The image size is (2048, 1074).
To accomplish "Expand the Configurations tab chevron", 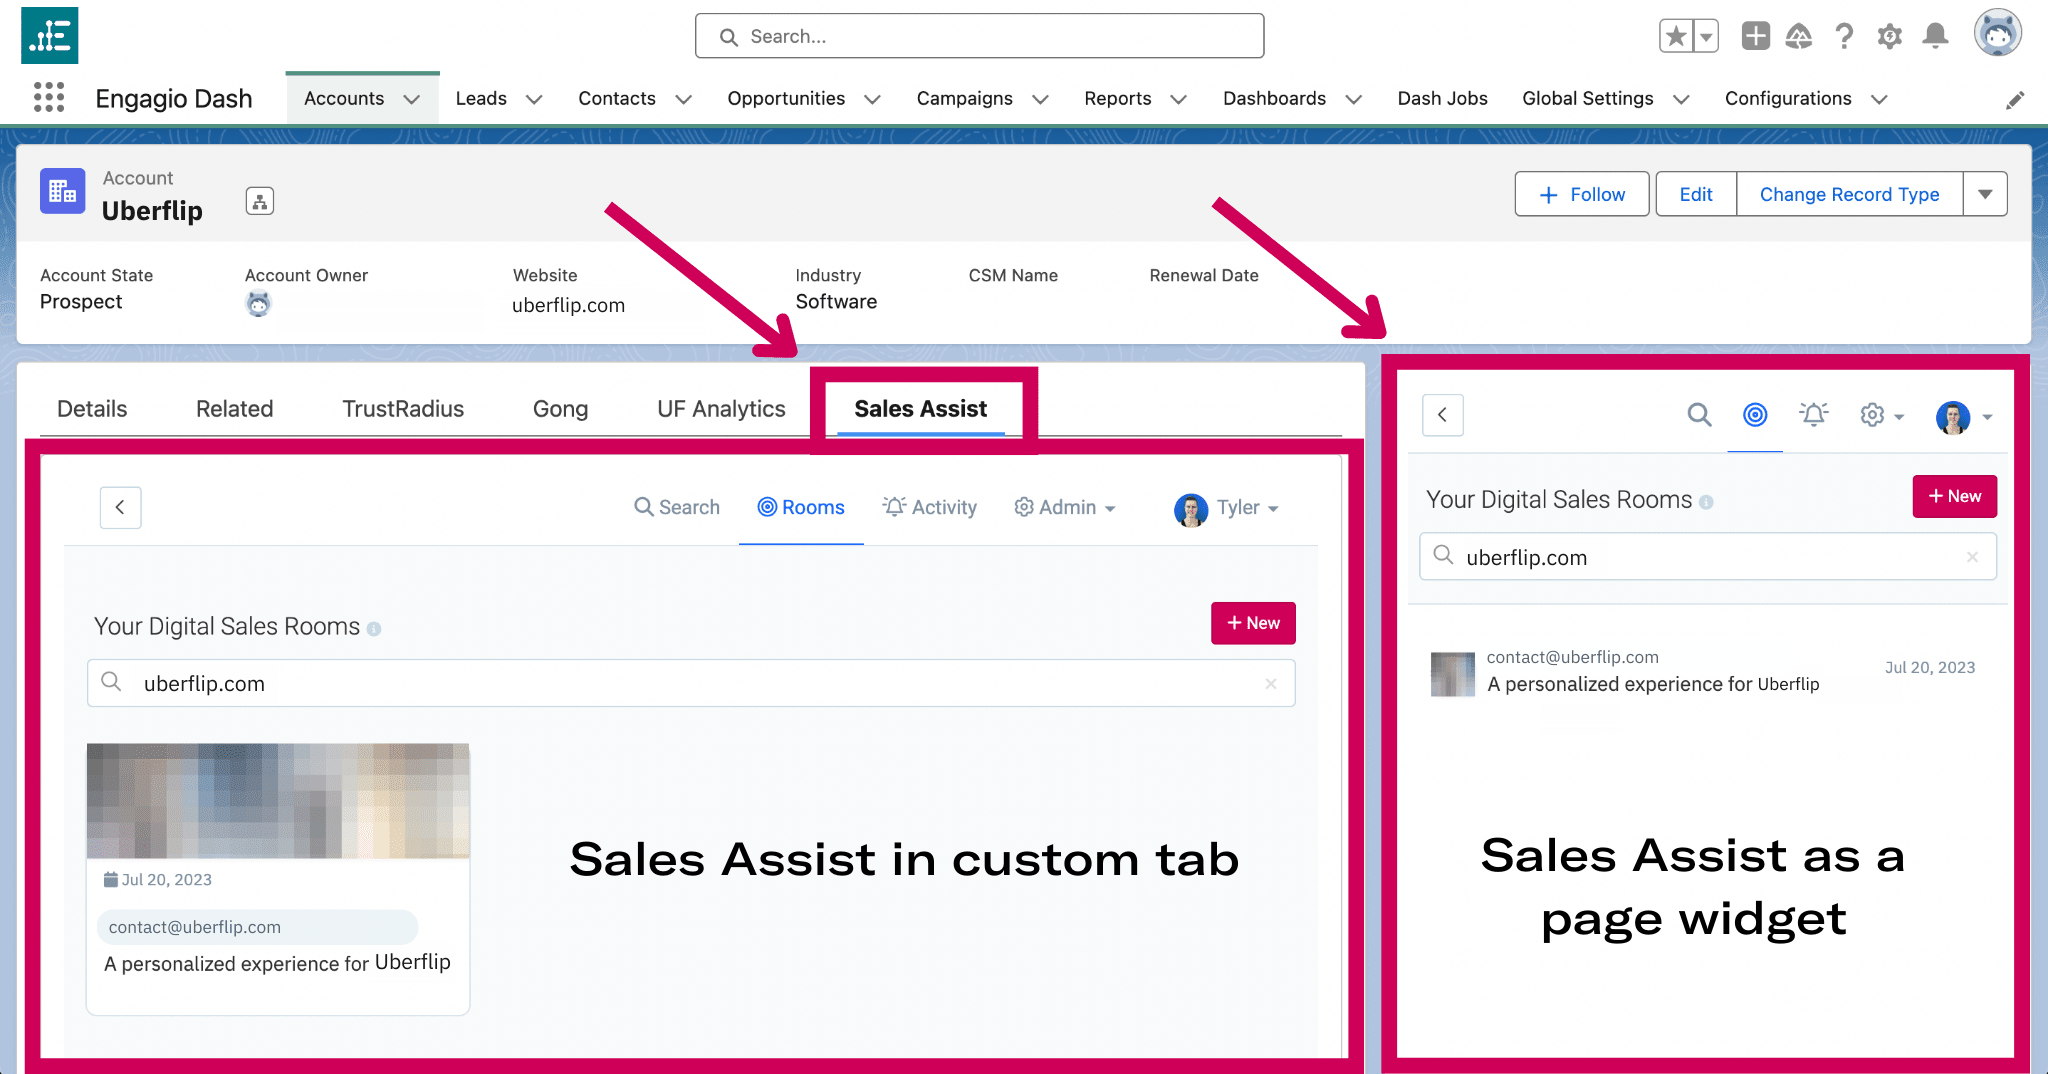I will (1879, 99).
